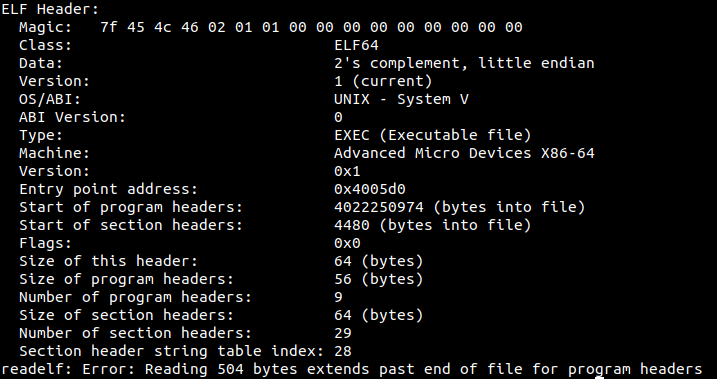Viewport: 717px width, 379px height.
Task: Select the "1 (current)" version value
Action: (x=383, y=81)
